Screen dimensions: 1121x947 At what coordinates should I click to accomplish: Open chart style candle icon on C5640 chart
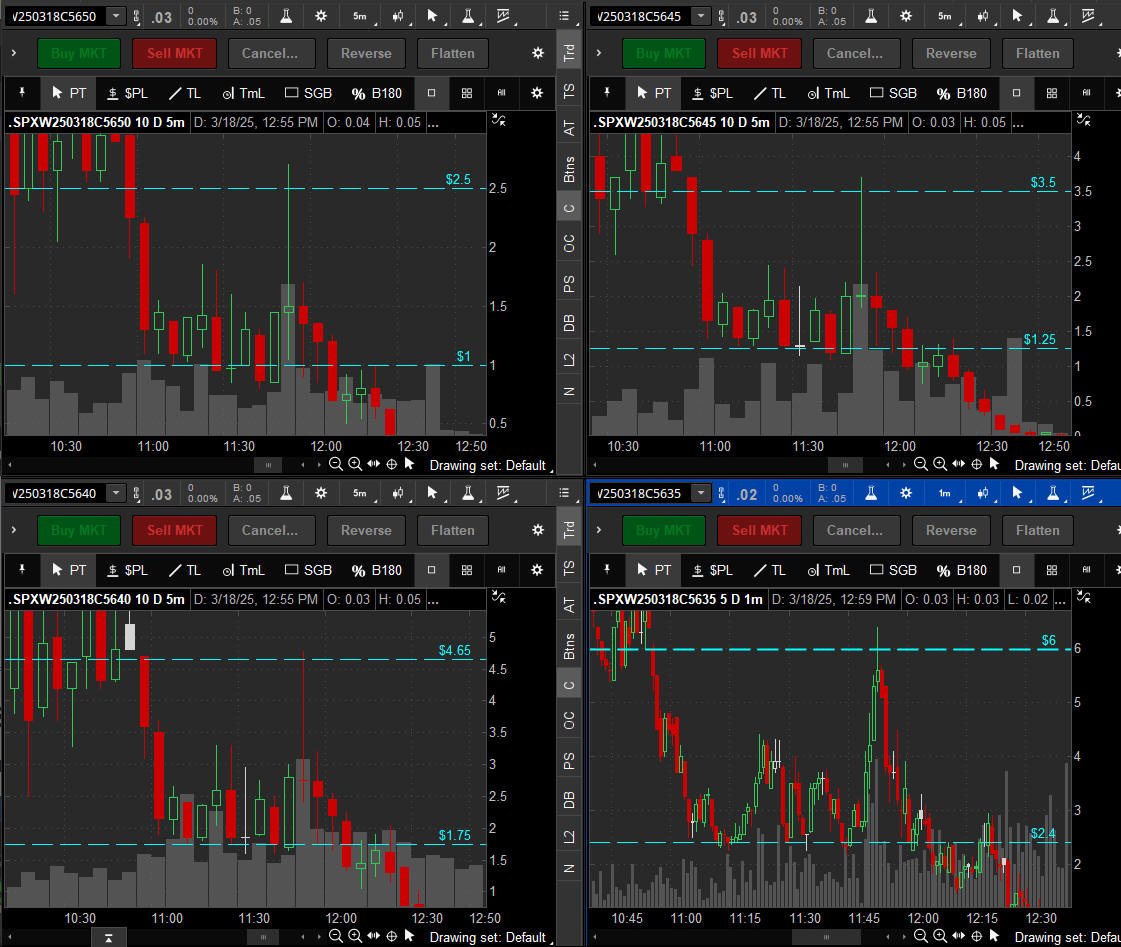pyautogui.click(x=398, y=492)
